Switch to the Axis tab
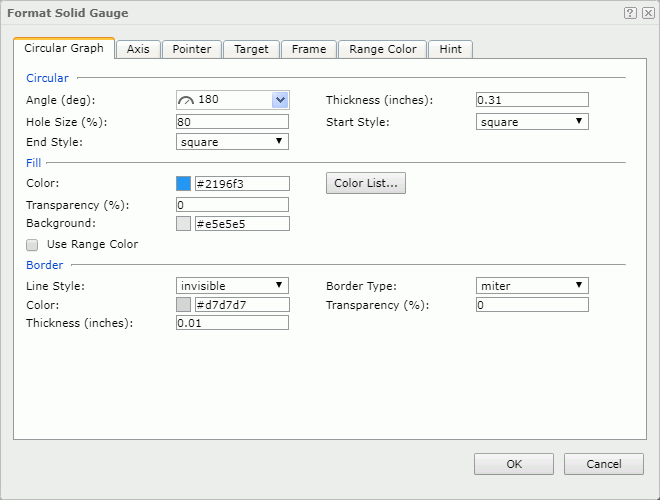This screenshot has height=500, width=660. [138, 49]
